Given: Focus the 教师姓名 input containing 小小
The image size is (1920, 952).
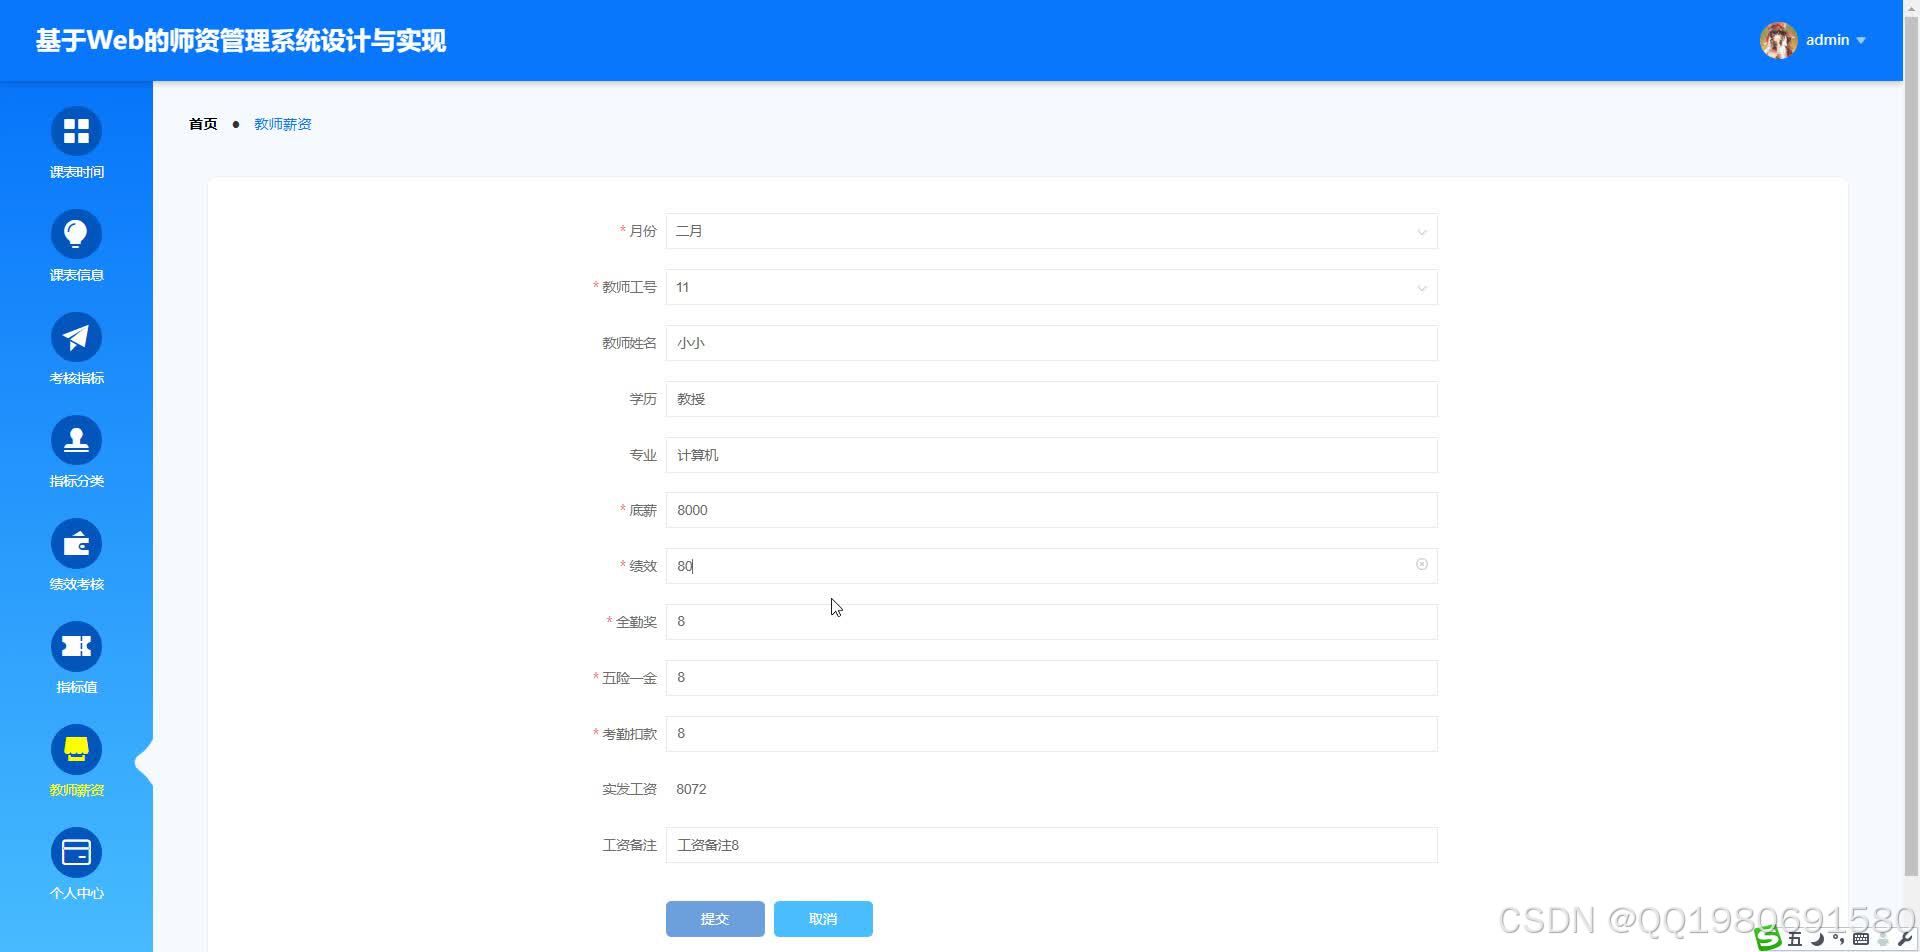Looking at the screenshot, I should 1051,343.
